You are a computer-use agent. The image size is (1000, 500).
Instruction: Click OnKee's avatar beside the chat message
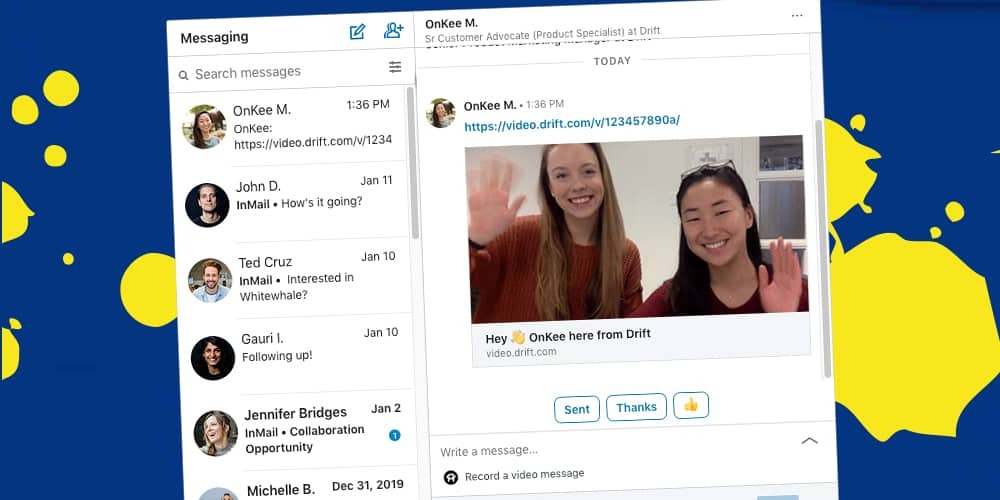pyautogui.click(x=441, y=113)
